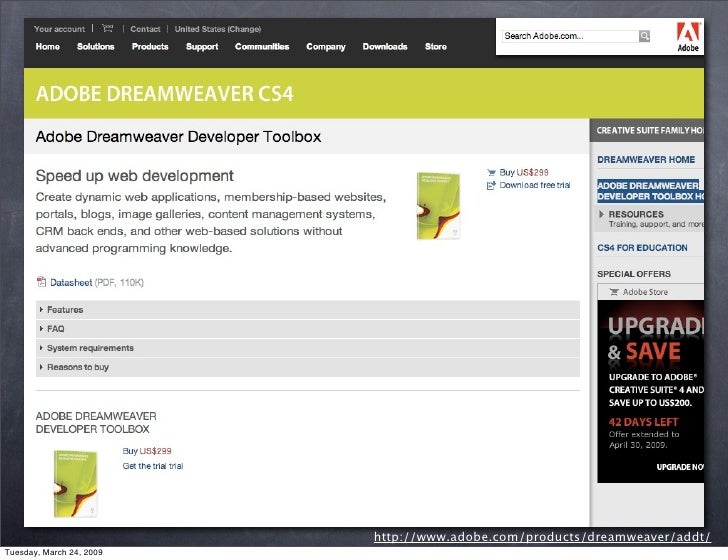Viewport: 728px width, 560px height.
Task: Click Buy US$299 link near top
Action: (524, 172)
